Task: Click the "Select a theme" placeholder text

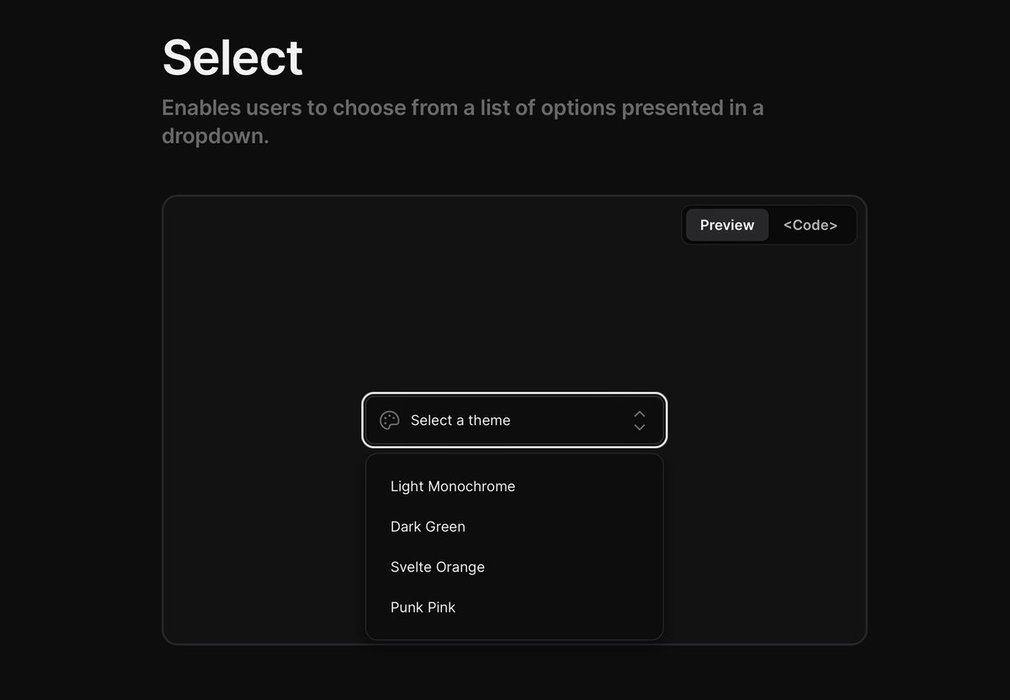Action: [461, 421]
